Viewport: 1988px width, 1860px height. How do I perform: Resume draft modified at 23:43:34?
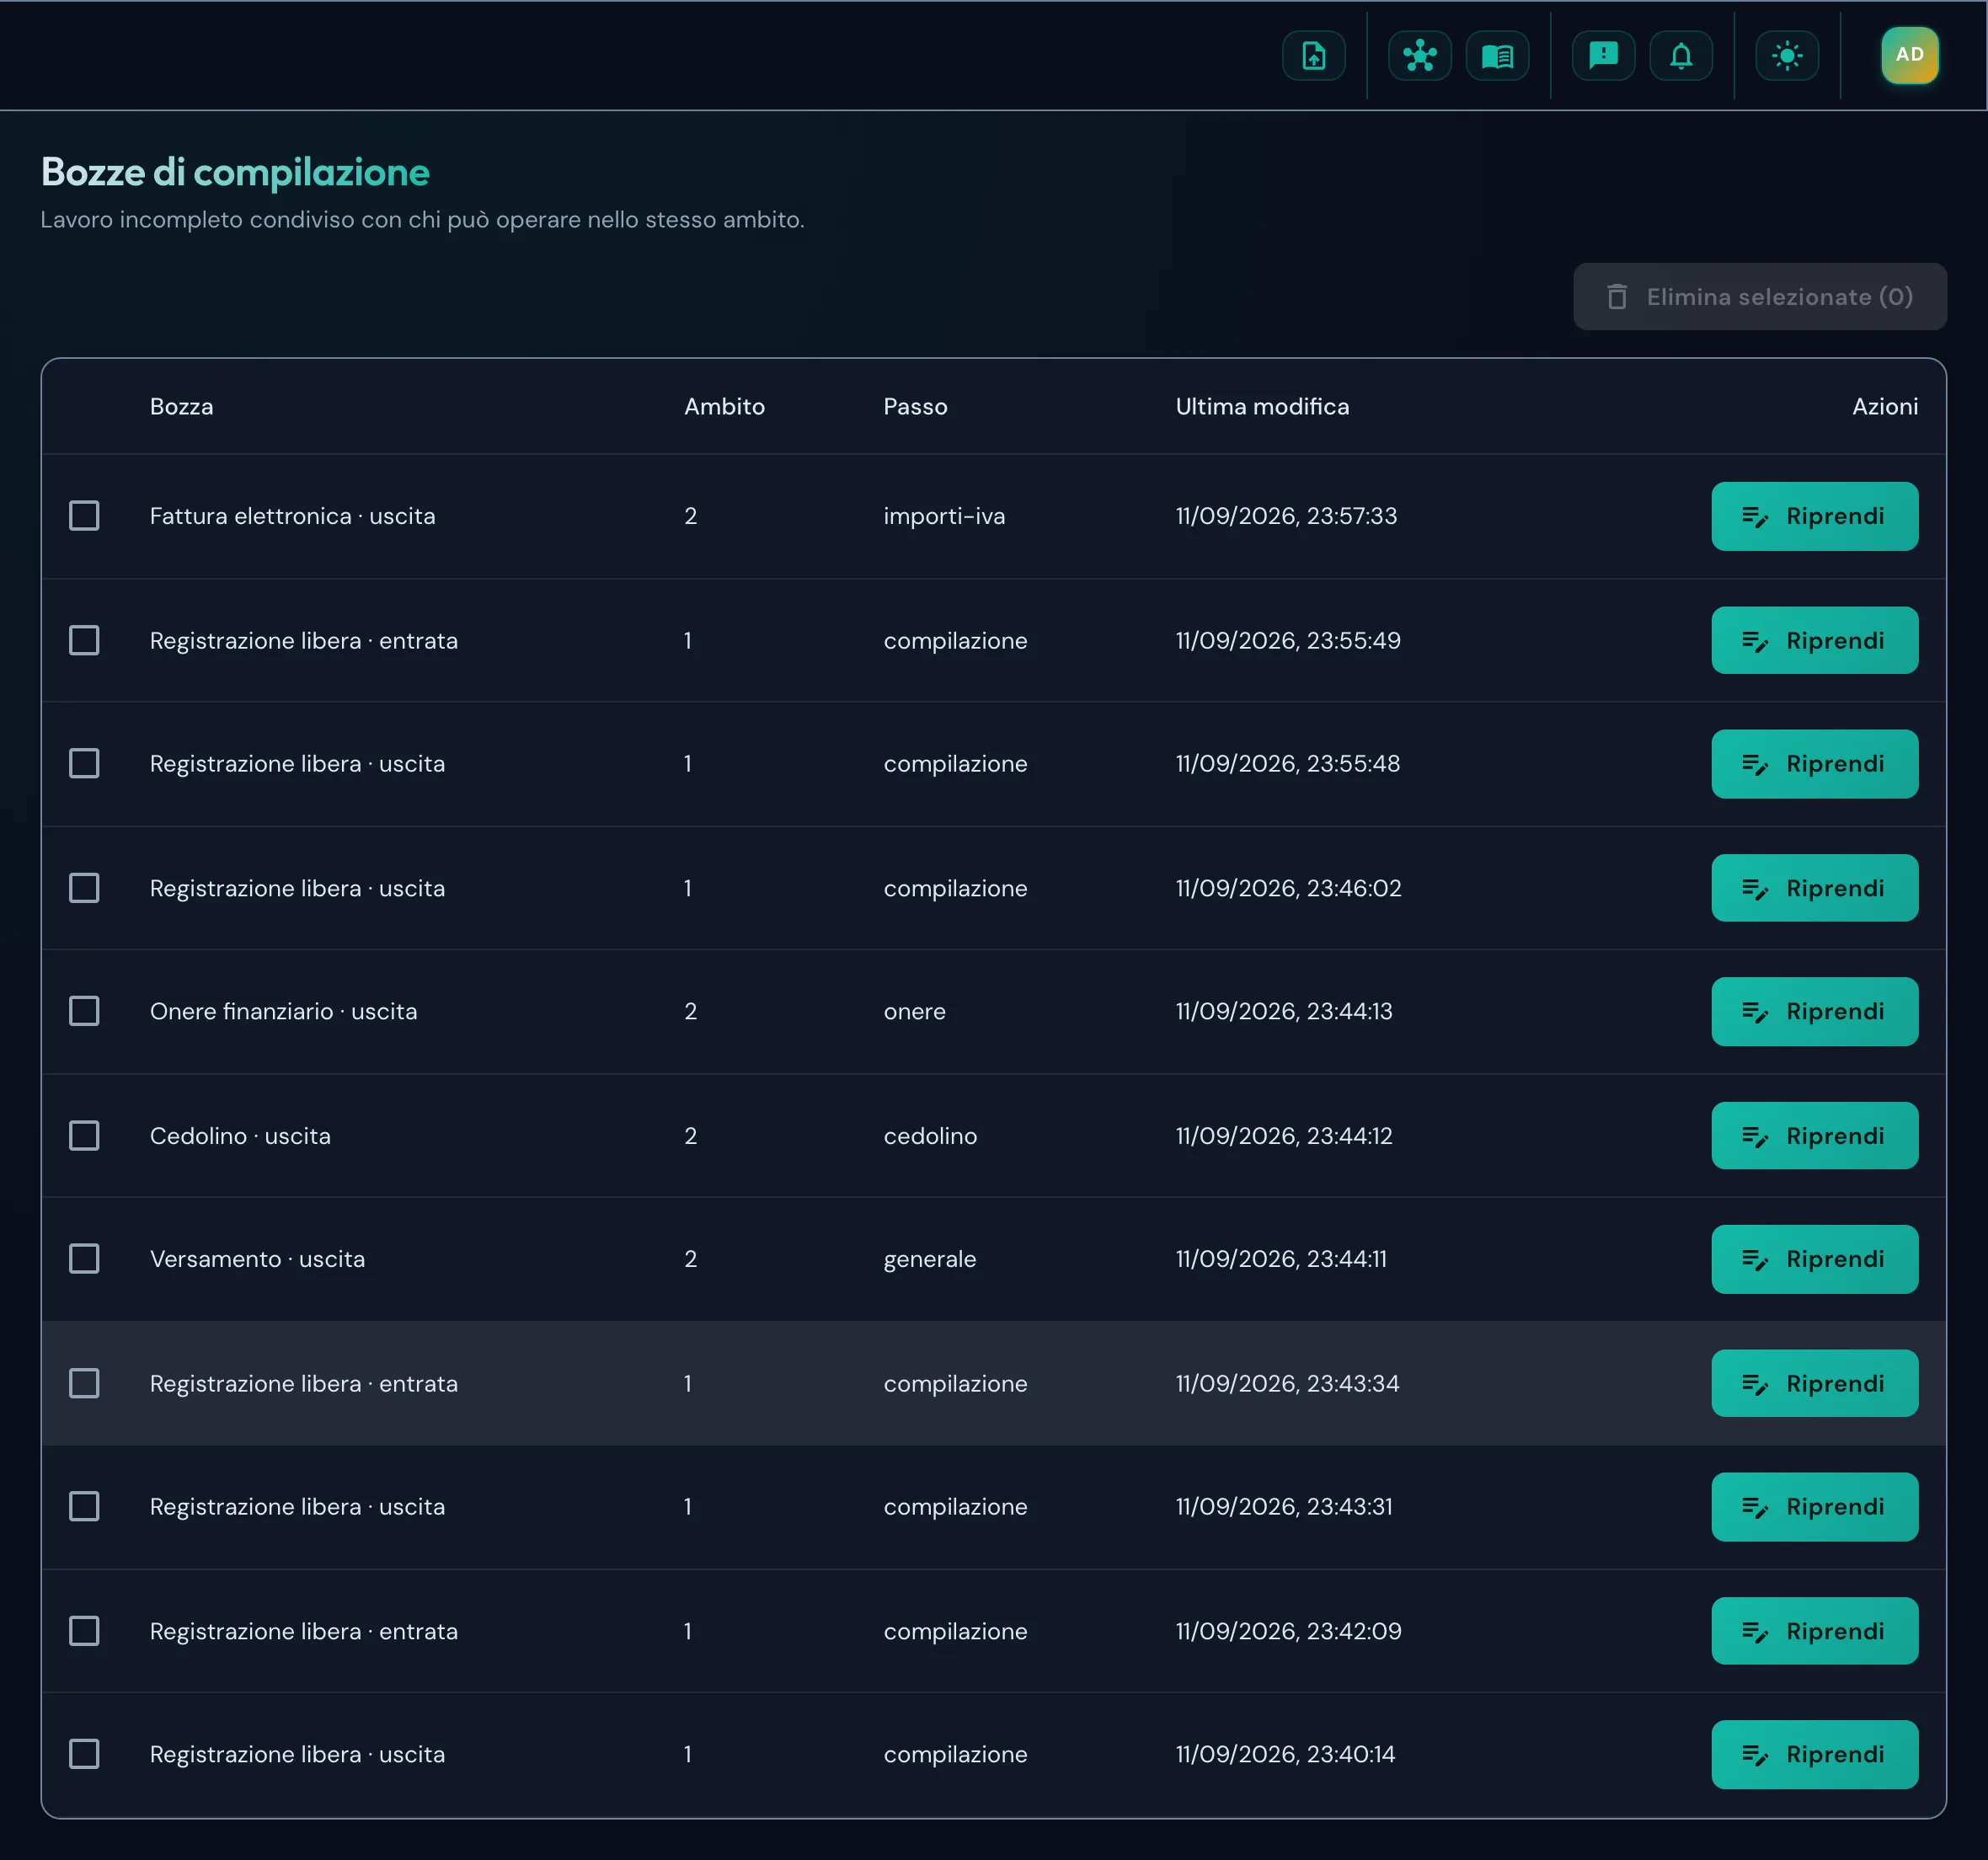pos(1814,1383)
